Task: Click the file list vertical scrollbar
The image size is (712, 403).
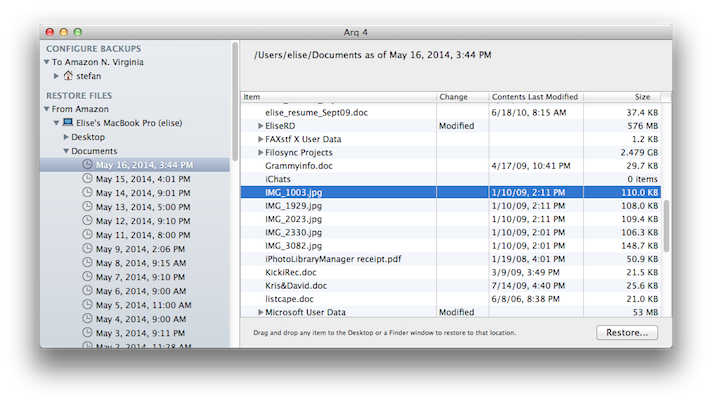Action: tap(666, 226)
